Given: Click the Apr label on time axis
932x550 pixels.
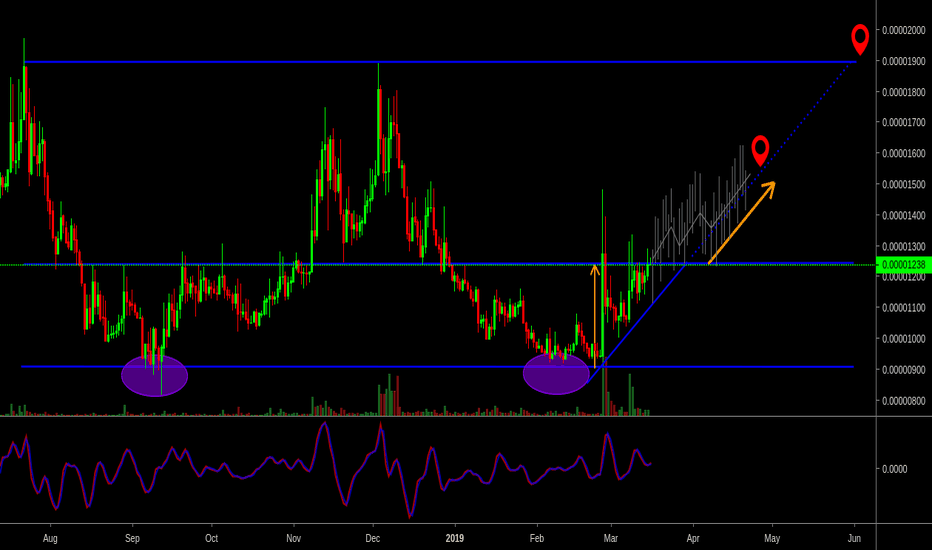Looking at the screenshot, I should pyautogui.click(x=692, y=538).
